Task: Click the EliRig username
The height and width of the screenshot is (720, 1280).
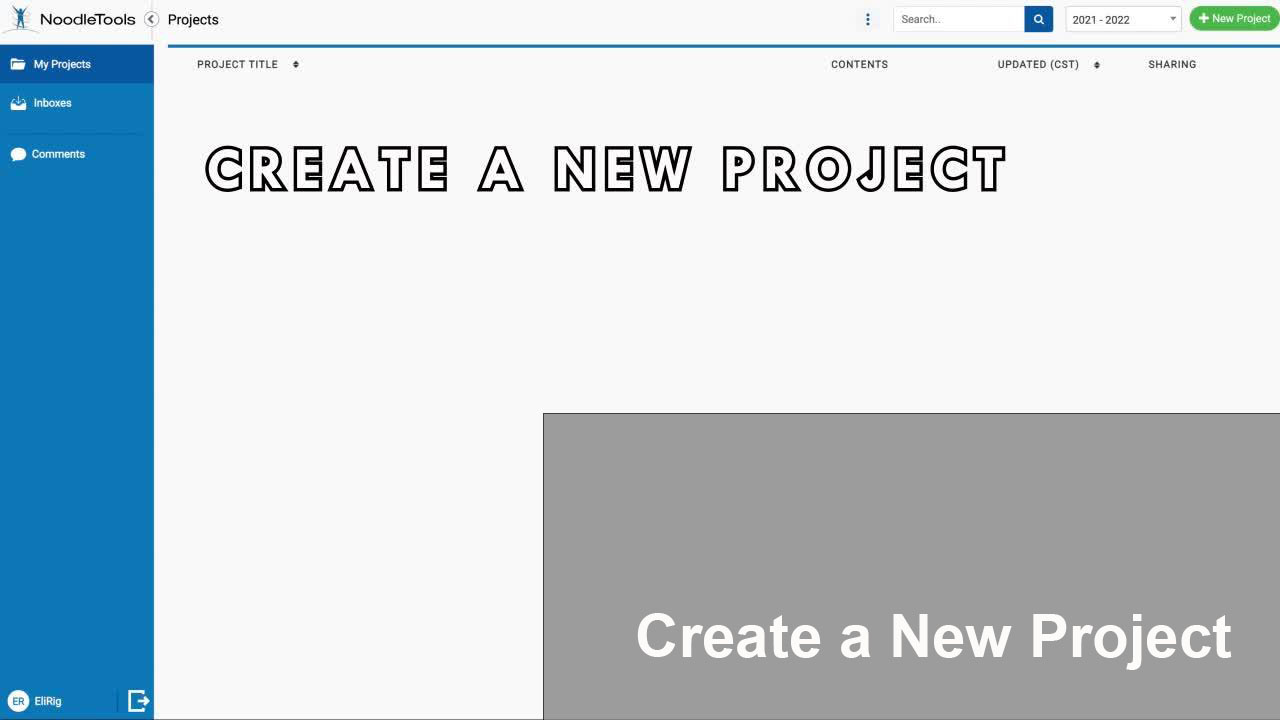Action: (48, 701)
